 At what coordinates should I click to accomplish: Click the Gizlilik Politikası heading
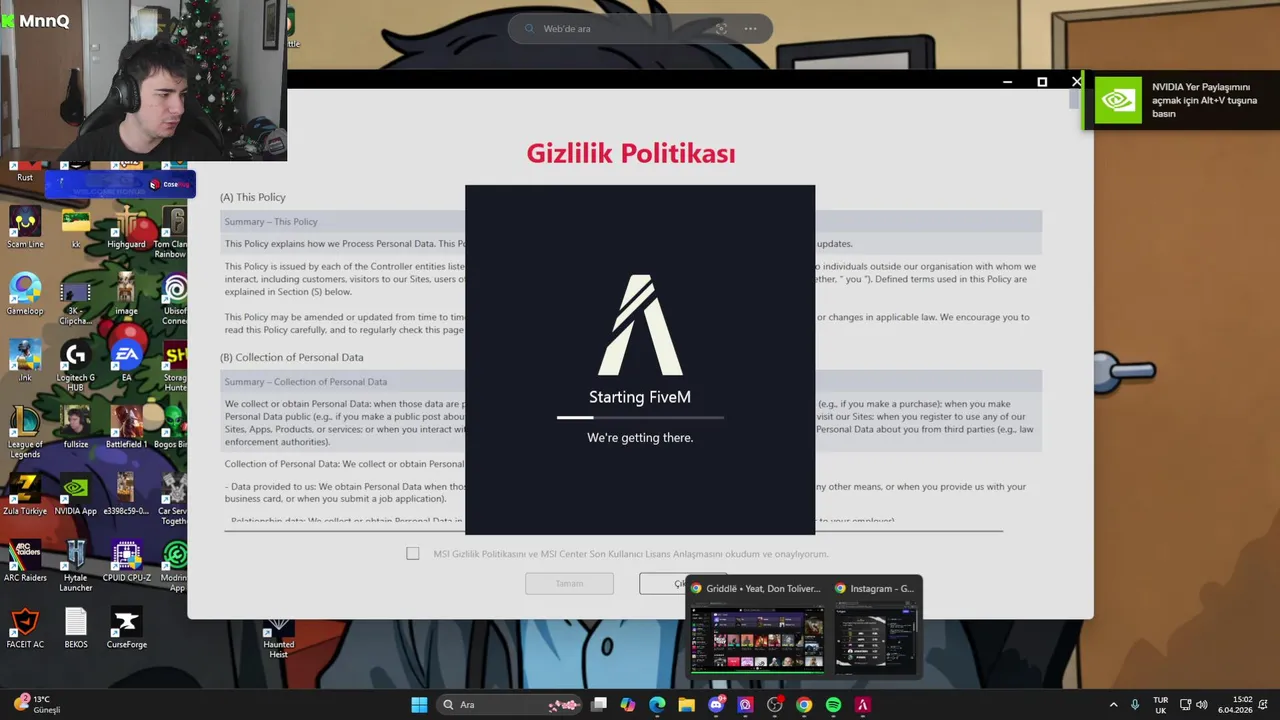631,153
